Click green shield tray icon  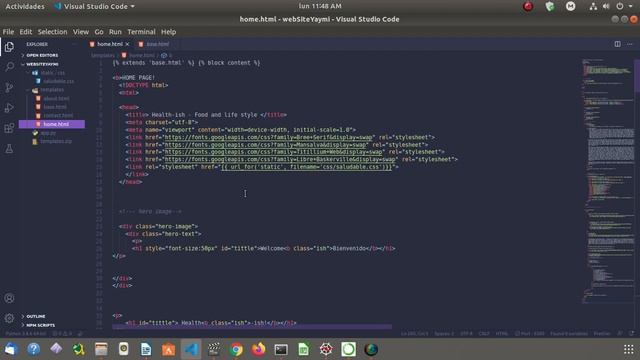coord(550,7)
